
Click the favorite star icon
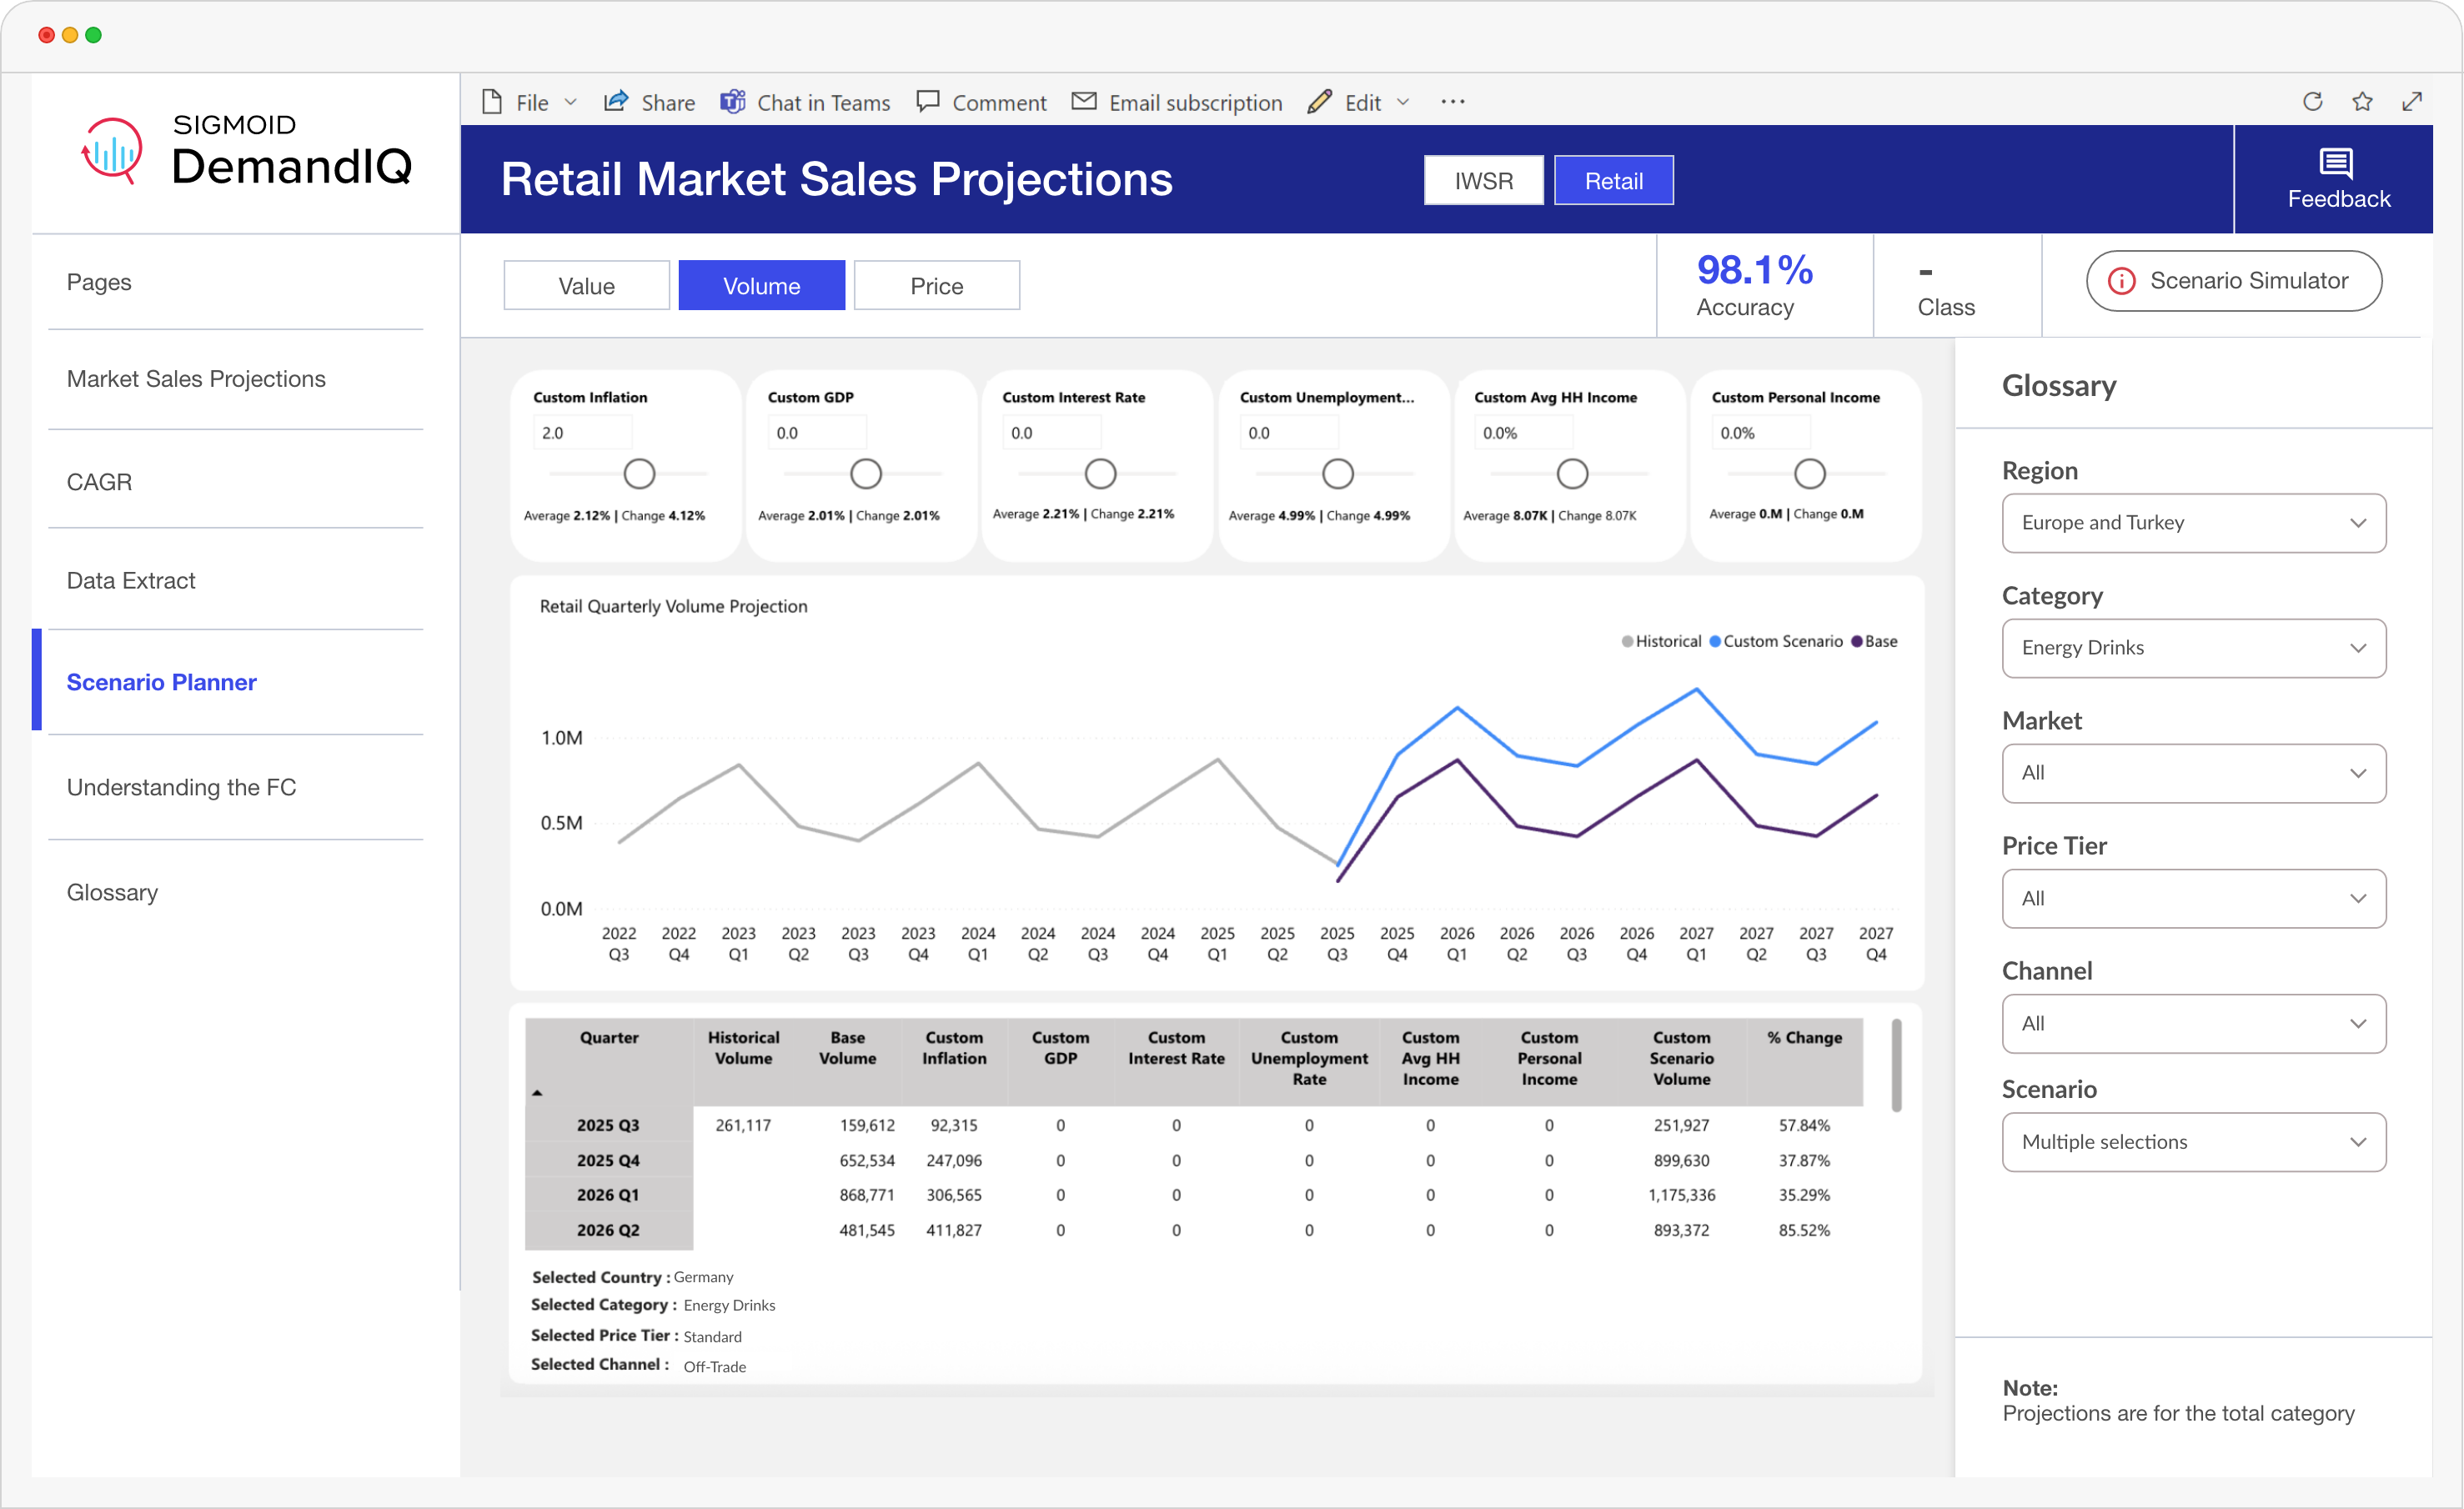pos(2362,102)
